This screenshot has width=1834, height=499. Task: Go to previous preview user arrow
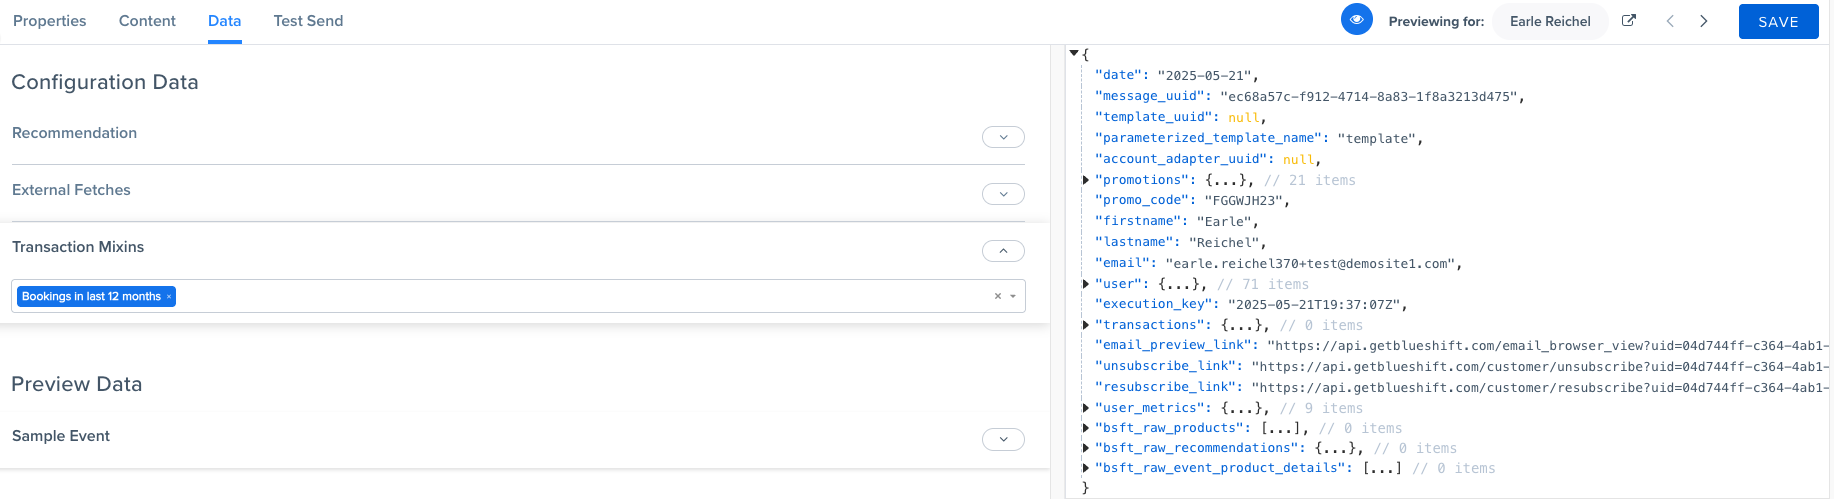[1670, 21]
